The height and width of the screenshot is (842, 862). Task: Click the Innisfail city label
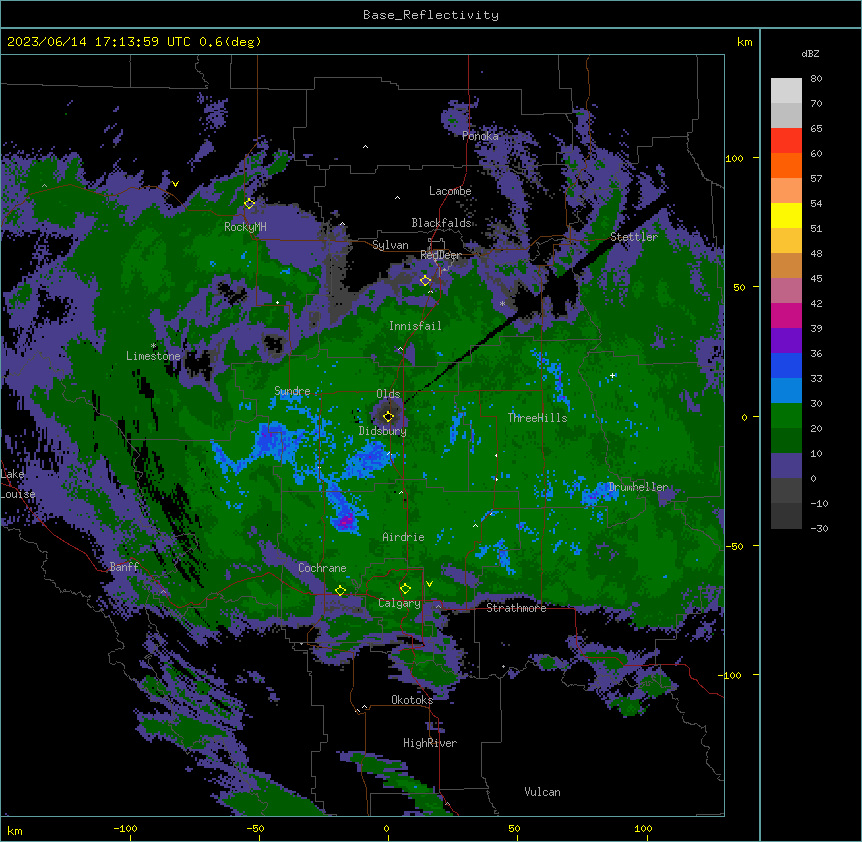click(x=415, y=326)
